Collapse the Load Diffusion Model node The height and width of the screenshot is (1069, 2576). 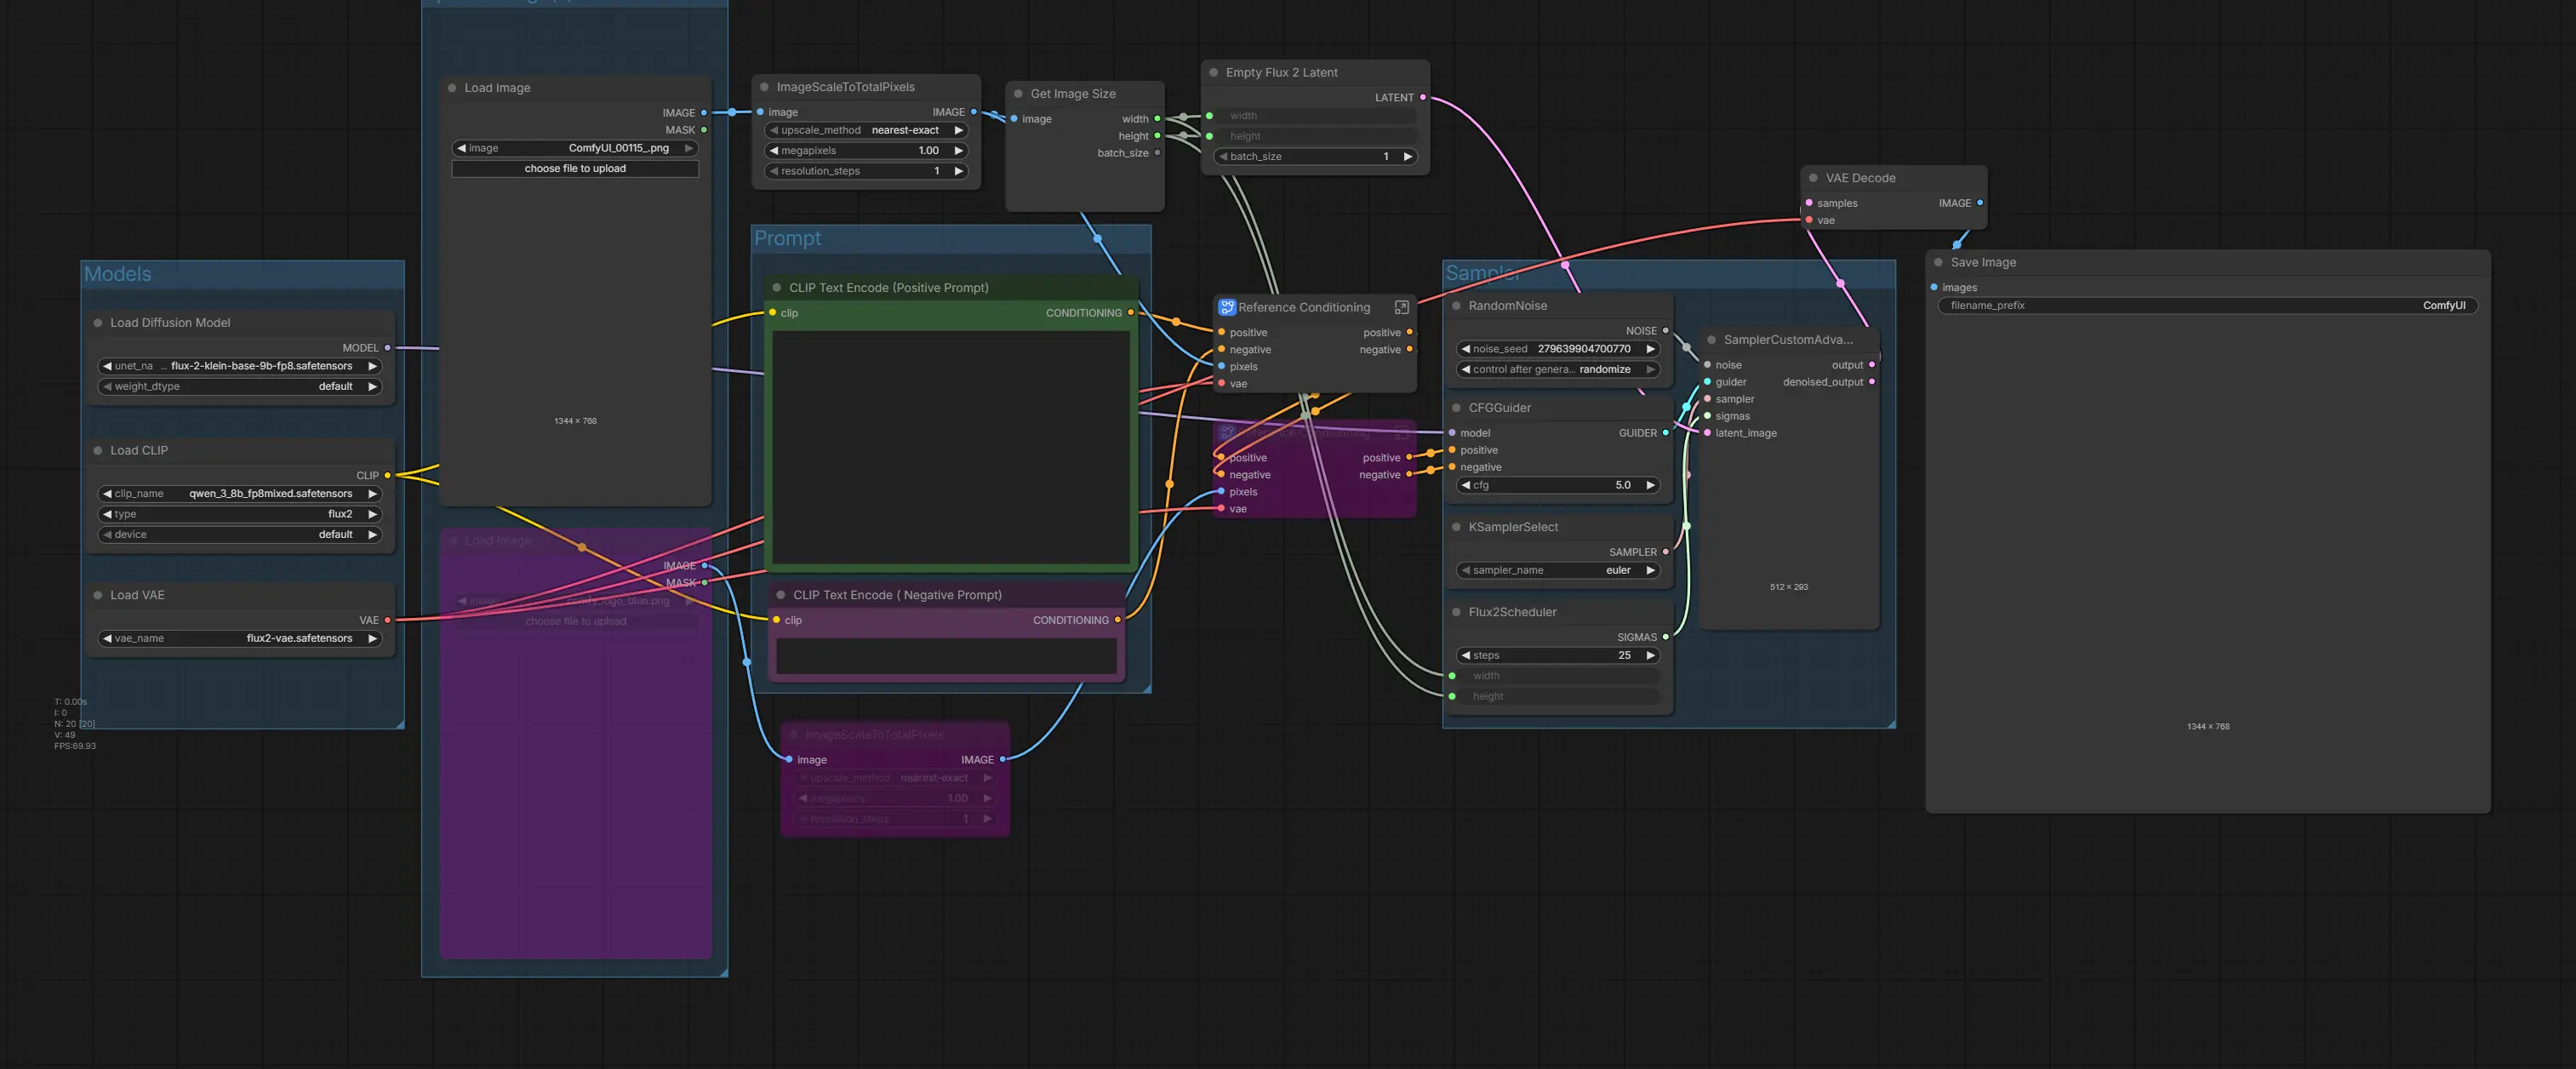point(98,323)
